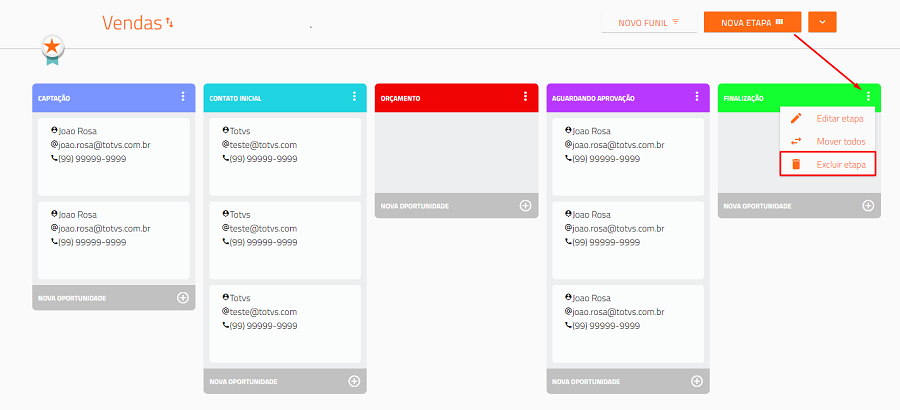The height and width of the screenshot is (410, 900).
Task: Open third Joao Rosa card in Aguardando Aprovação
Action: pos(628,324)
